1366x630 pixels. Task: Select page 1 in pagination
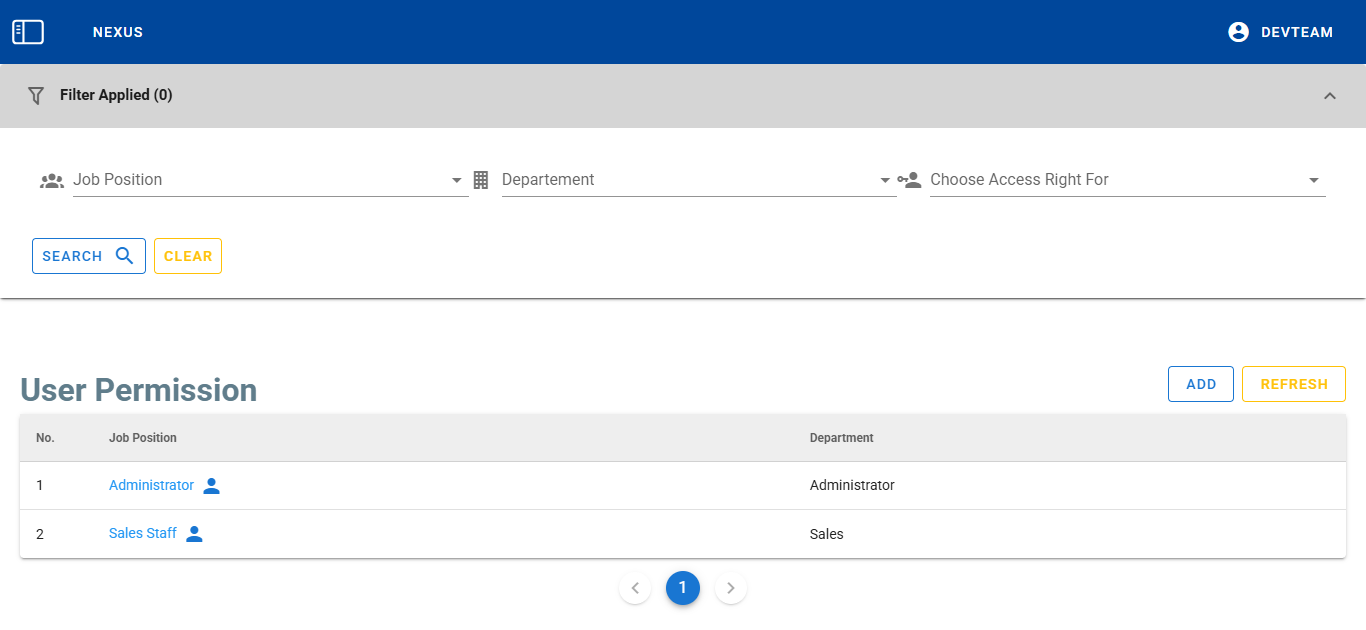pyautogui.click(x=683, y=588)
